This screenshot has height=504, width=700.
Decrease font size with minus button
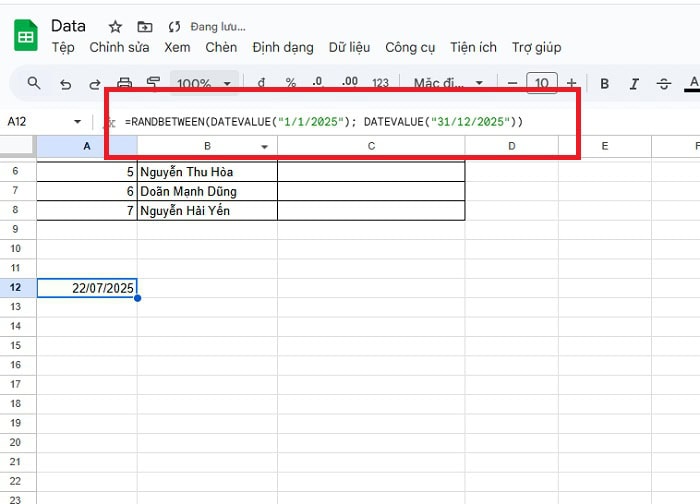tap(512, 83)
